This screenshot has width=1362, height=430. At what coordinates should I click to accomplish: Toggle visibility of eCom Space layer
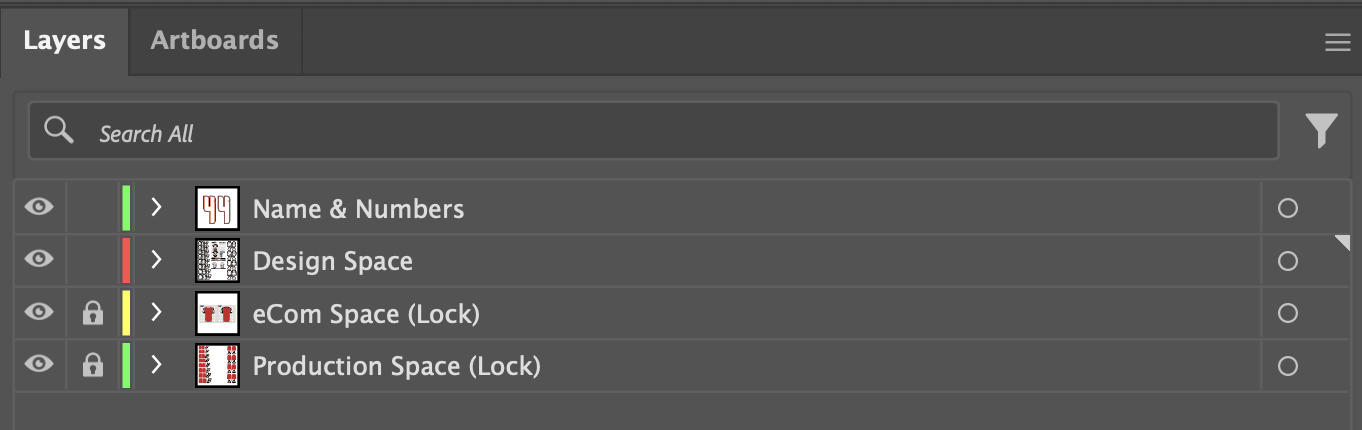[39, 313]
